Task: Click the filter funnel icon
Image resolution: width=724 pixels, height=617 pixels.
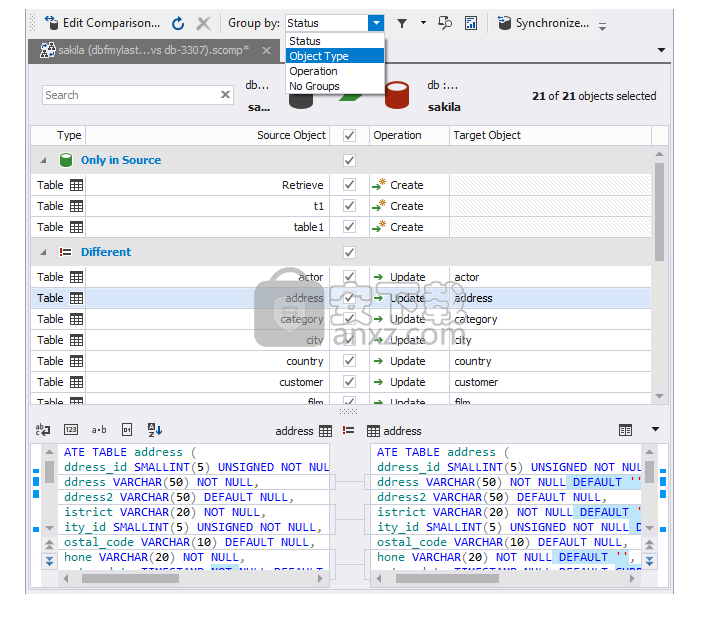Action: 402,23
